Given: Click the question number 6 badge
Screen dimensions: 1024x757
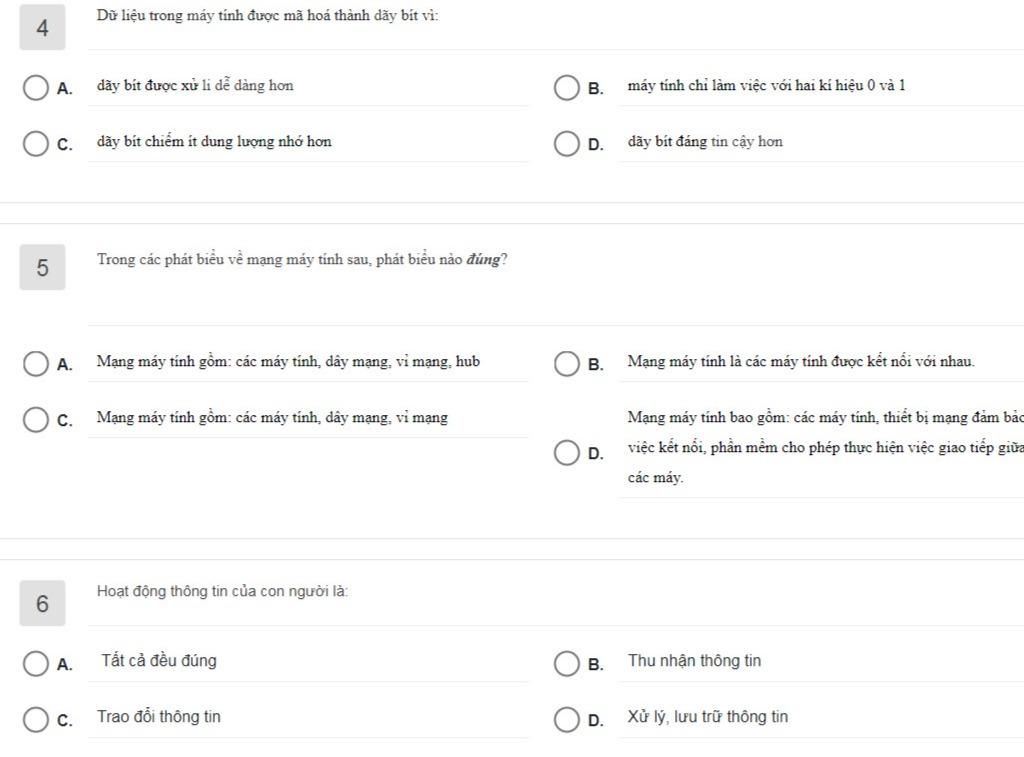Looking at the screenshot, I should point(42,603).
